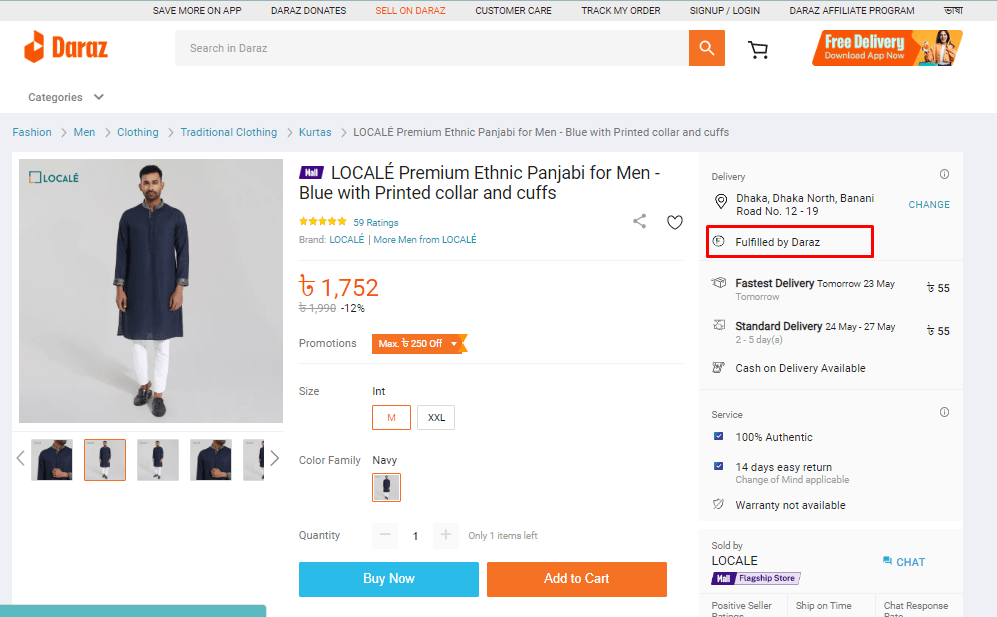
Task: Add item to wishlist via heart icon
Action: tap(675, 222)
